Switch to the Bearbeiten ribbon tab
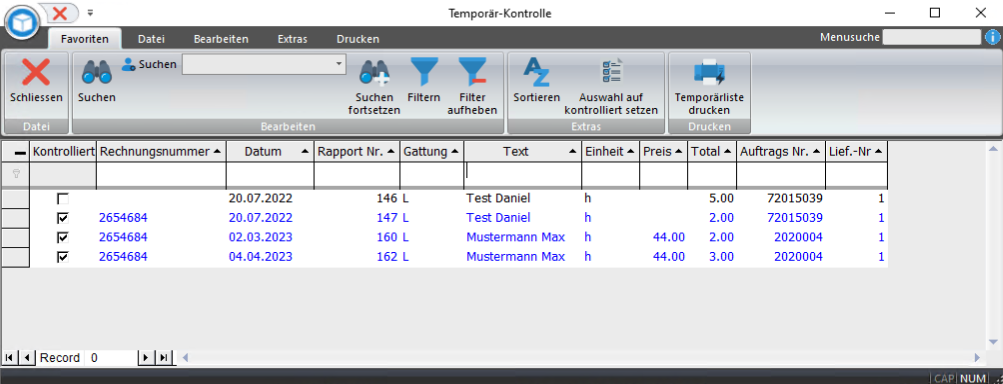The image size is (1003, 384). tap(221, 39)
